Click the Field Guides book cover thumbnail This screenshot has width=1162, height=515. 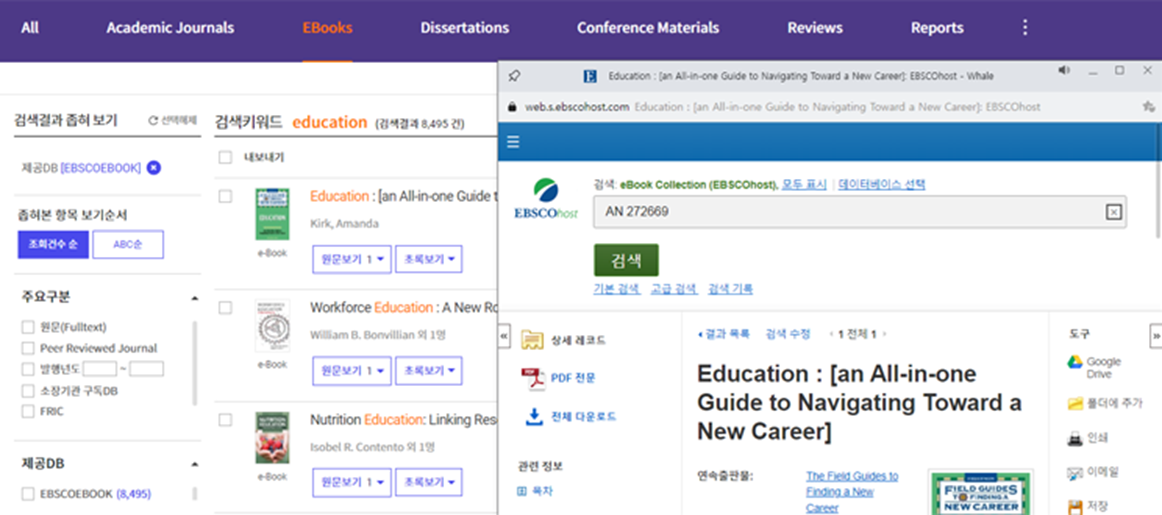click(980, 492)
